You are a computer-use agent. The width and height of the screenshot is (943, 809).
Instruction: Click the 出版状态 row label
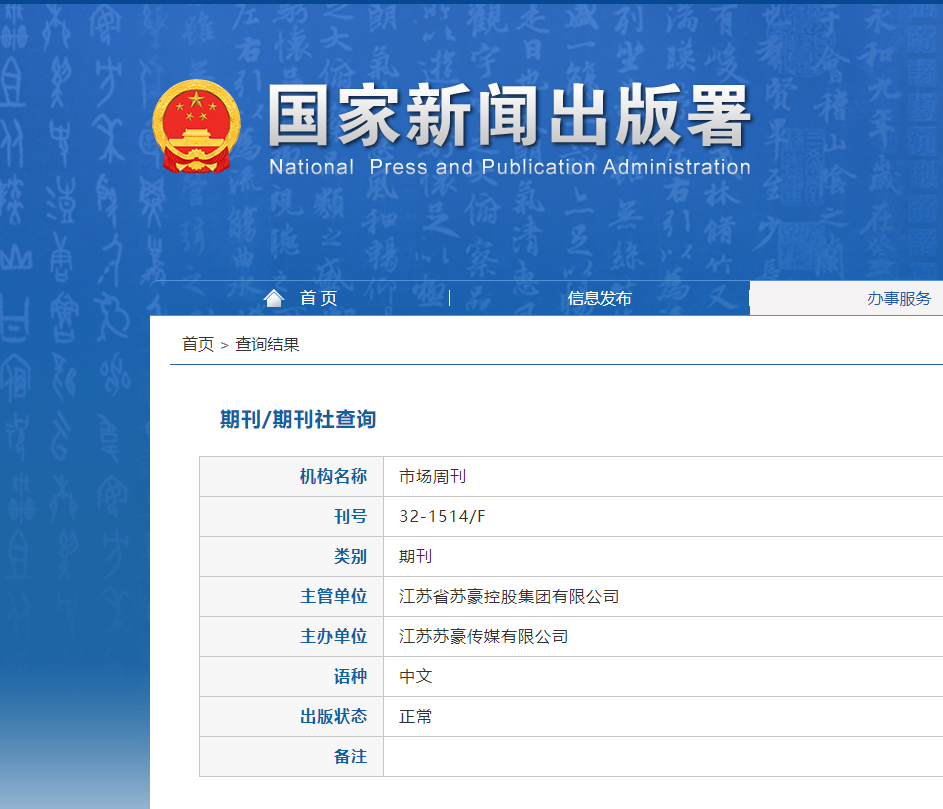point(333,717)
